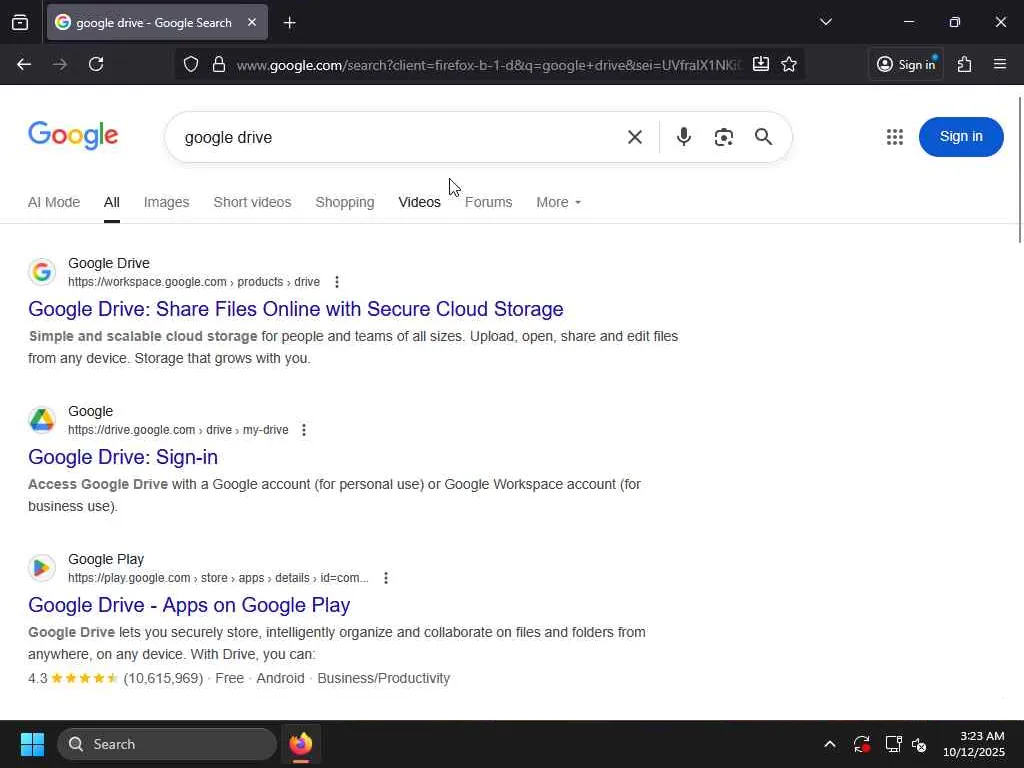This screenshot has width=1024, height=768.
Task: Switch to Shopping results tab
Action: [345, 202]
